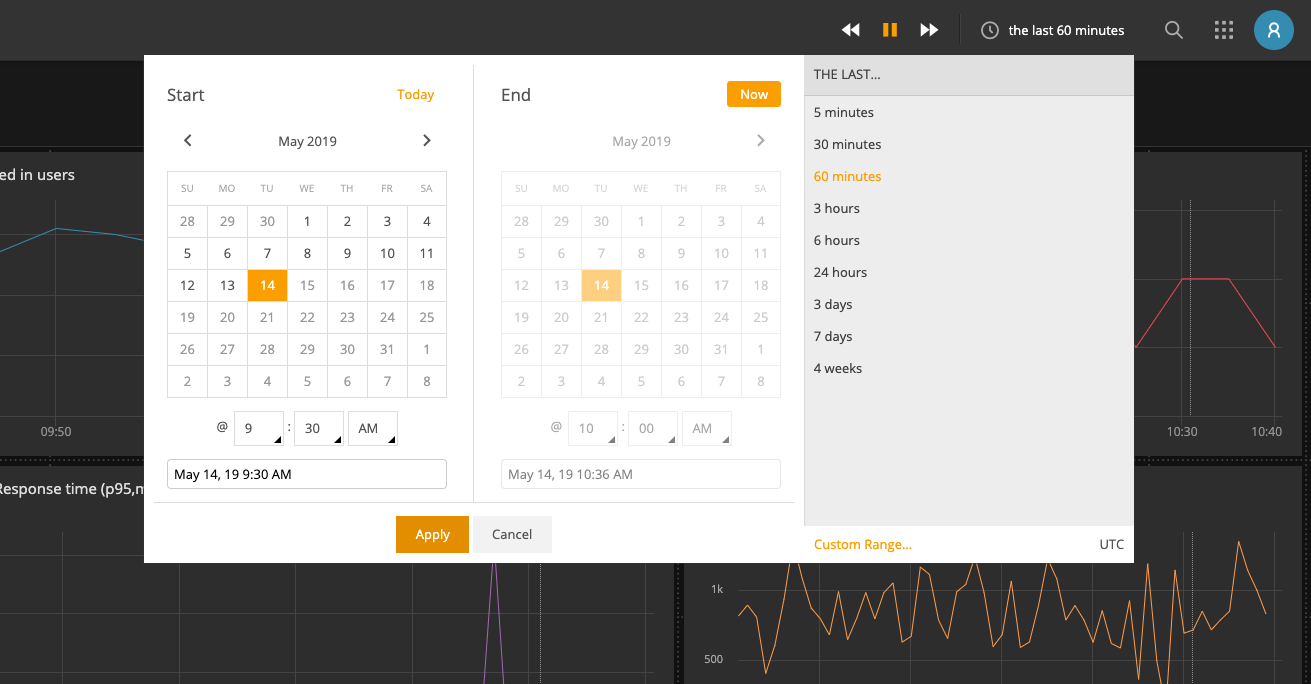Open the Start AM/PM selector

click(372, 427)
